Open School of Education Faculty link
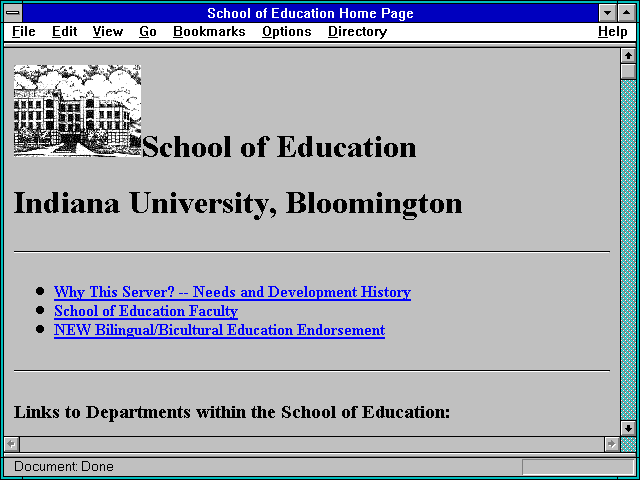The height and width of the screenshot is (480, 640). 146,311
